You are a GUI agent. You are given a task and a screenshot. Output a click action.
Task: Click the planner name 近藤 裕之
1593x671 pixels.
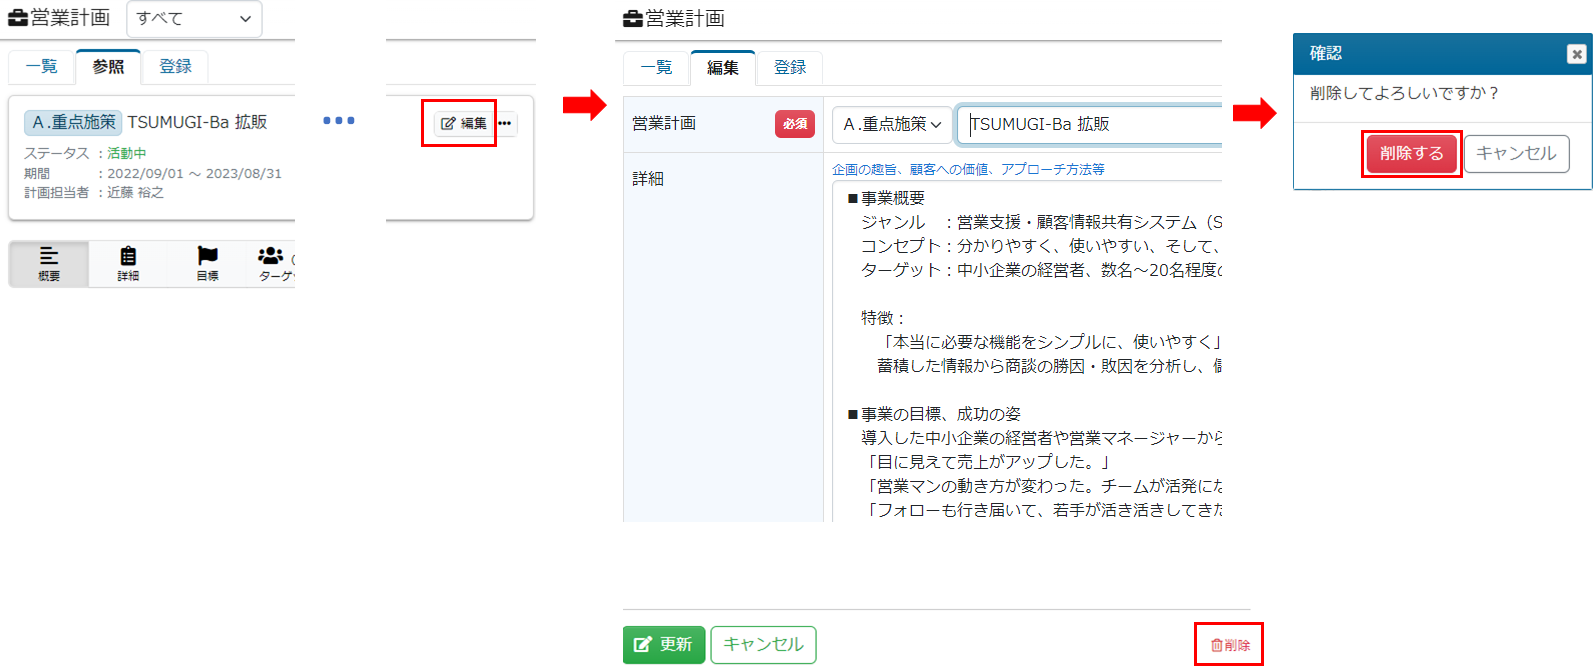pos(136,192)
